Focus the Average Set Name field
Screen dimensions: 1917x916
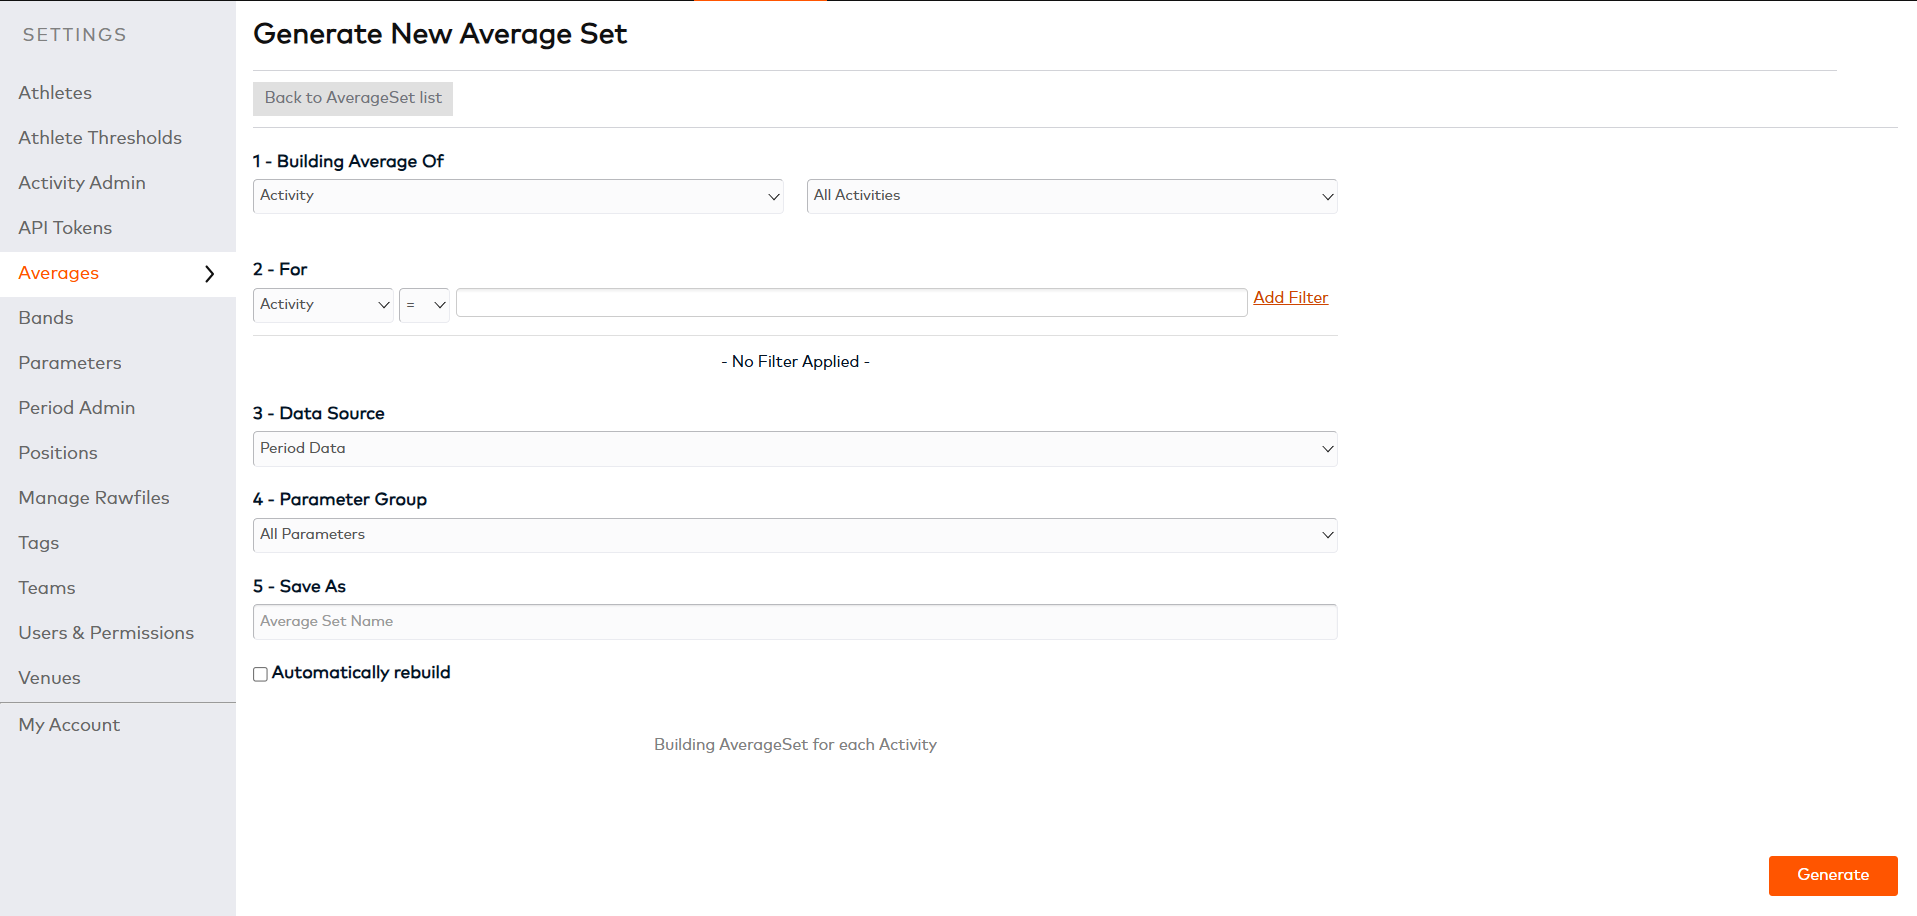[x=795, y=622]
